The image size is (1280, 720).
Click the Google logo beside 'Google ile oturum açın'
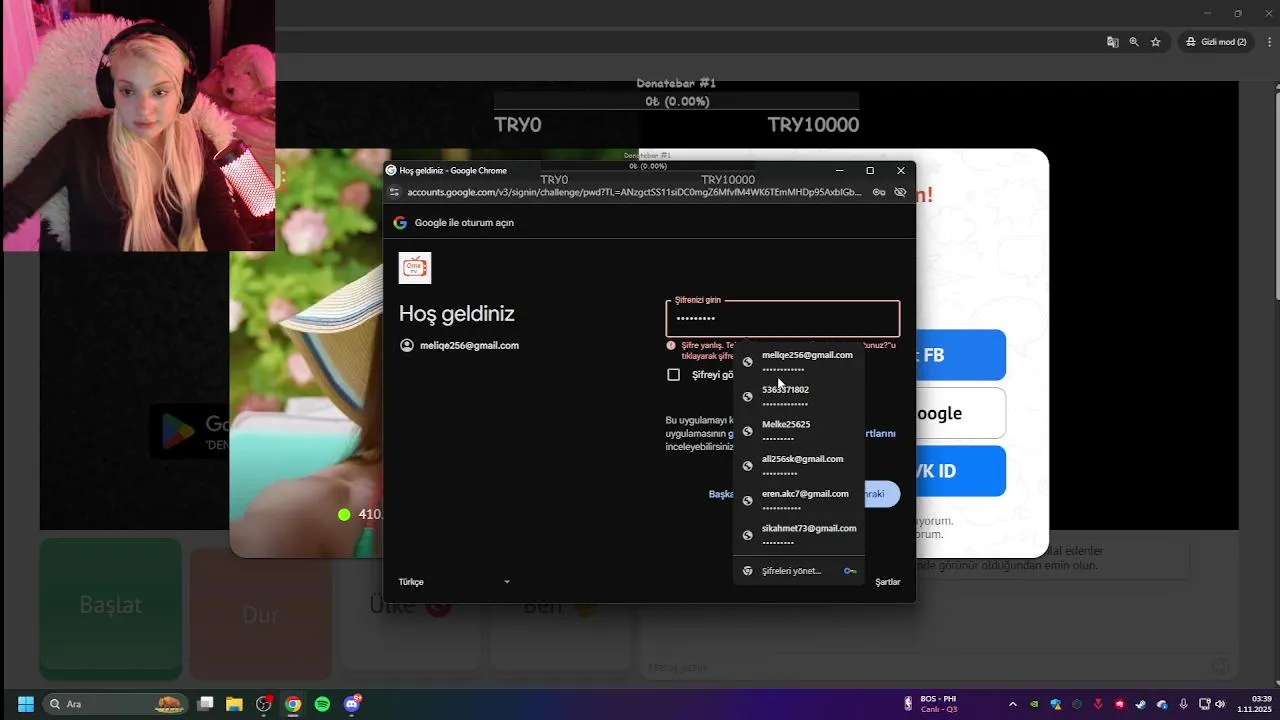400,223
